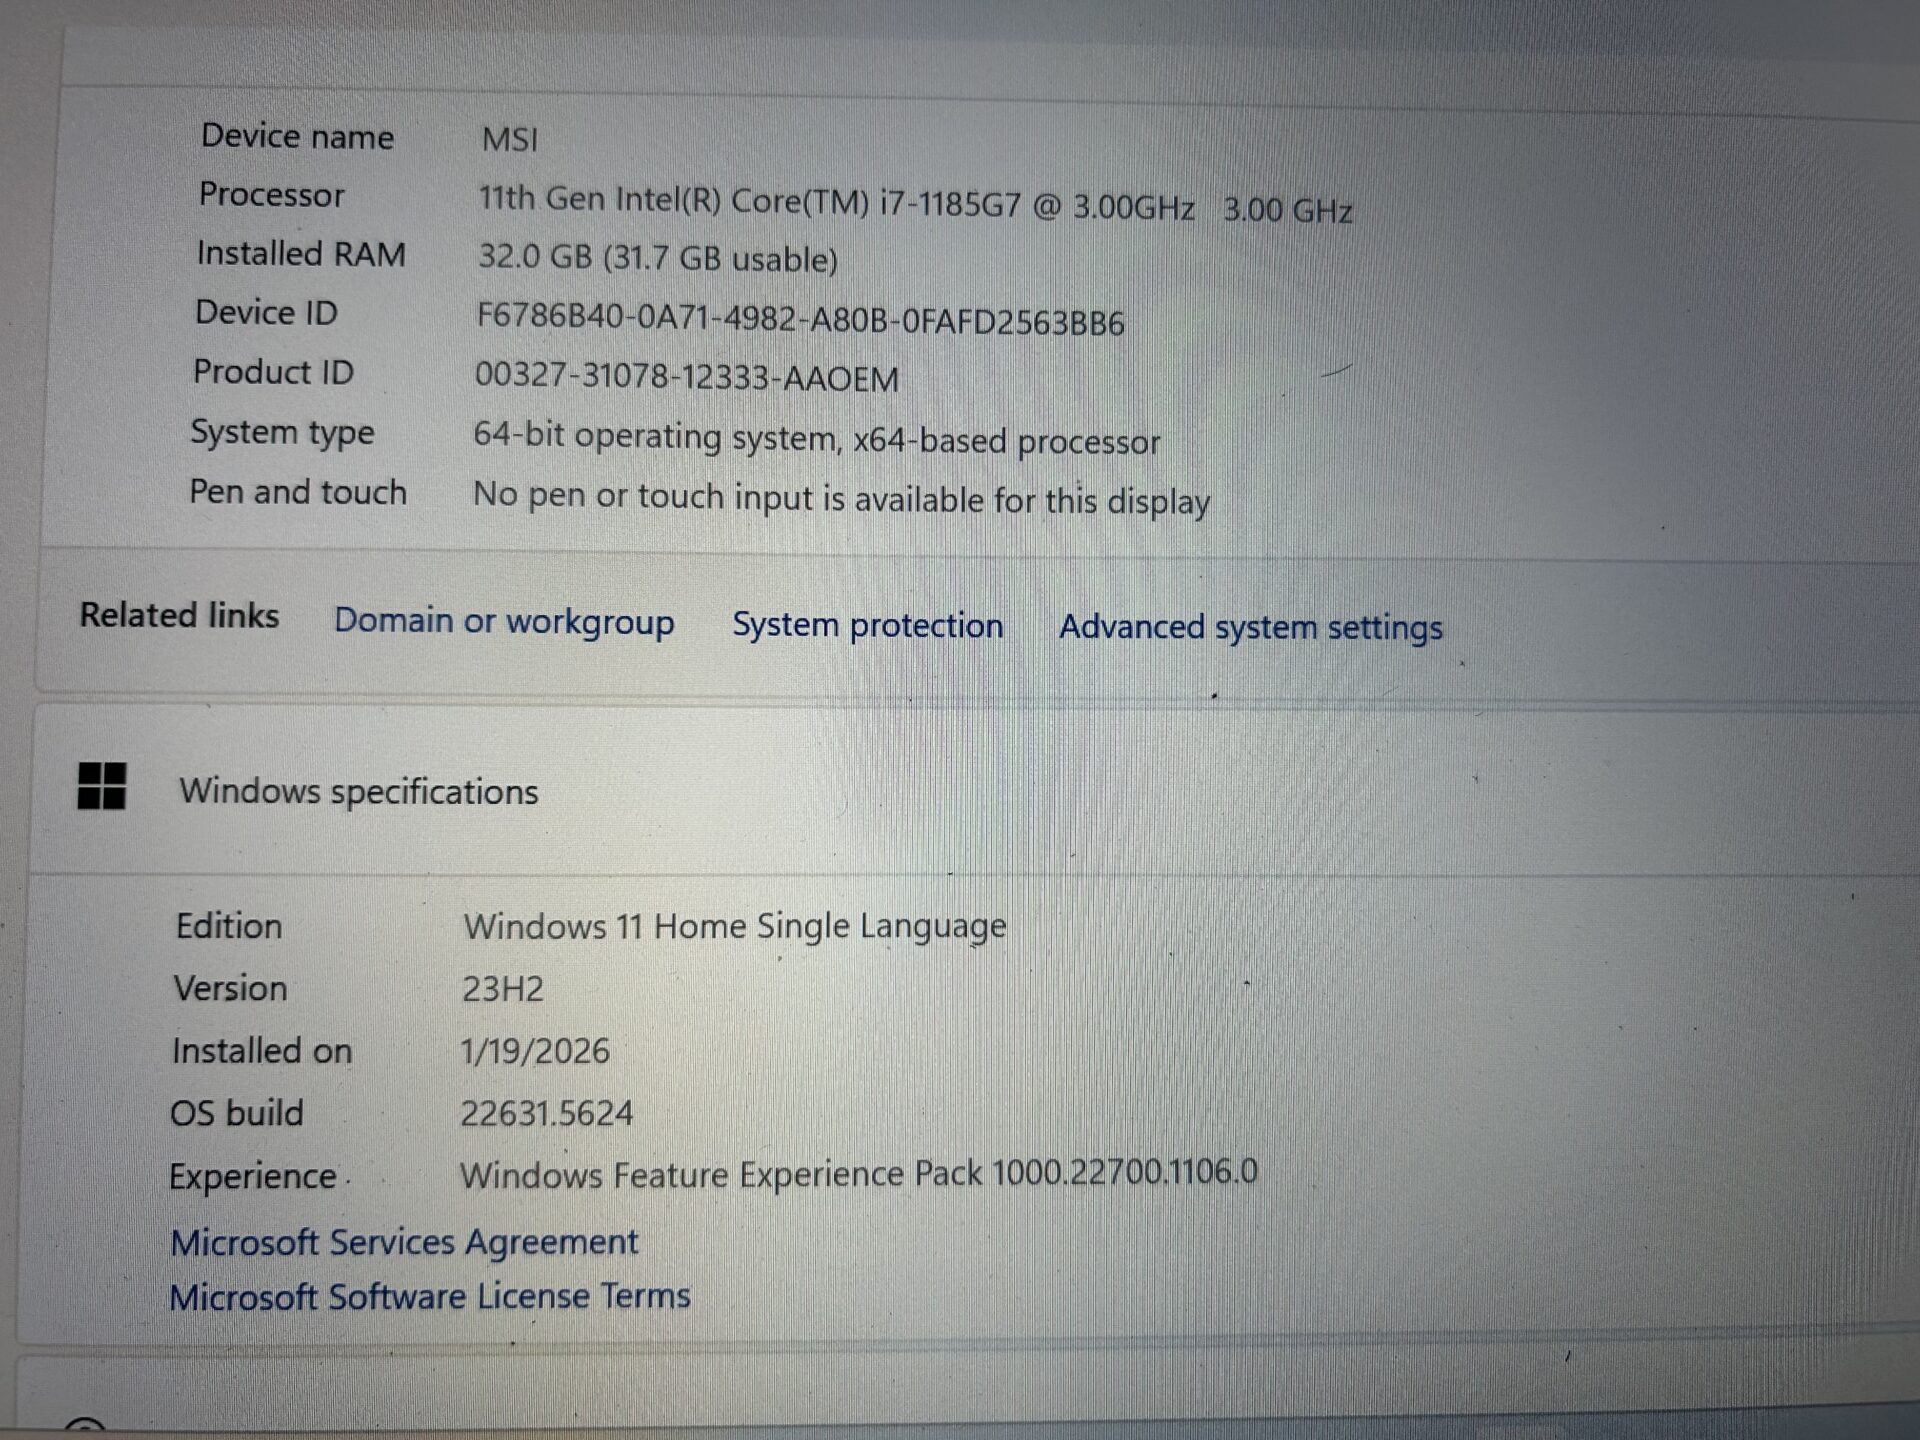Click the Installed on label

coord(262,1051)
